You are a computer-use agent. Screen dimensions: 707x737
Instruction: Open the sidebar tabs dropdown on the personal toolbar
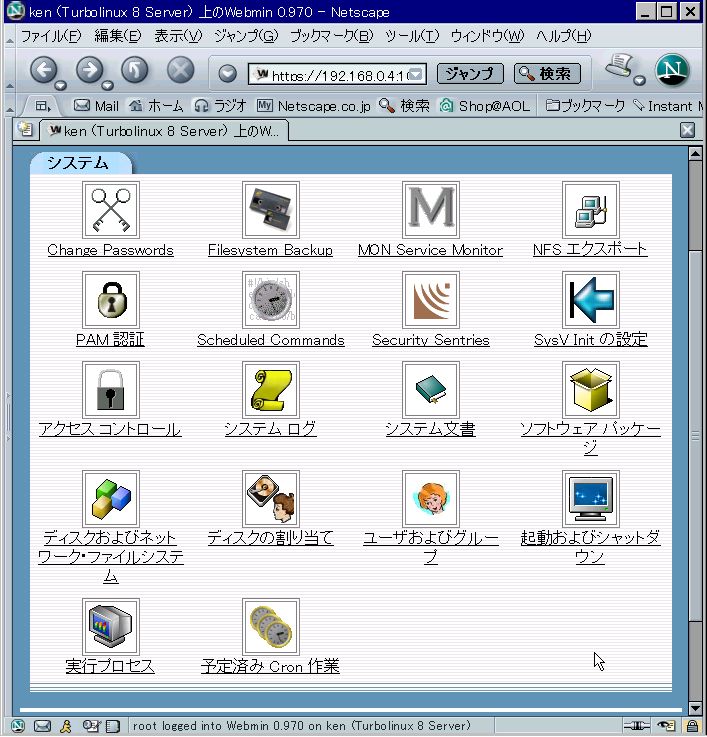(42, 106)
